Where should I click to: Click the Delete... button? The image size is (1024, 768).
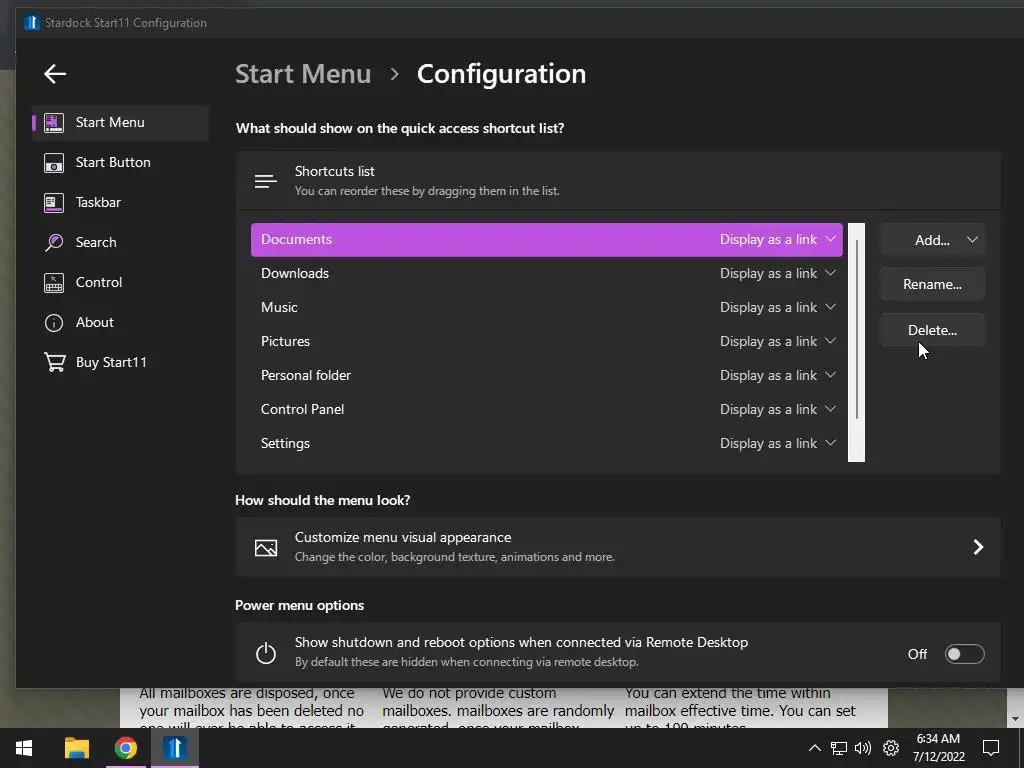[932, 330]
